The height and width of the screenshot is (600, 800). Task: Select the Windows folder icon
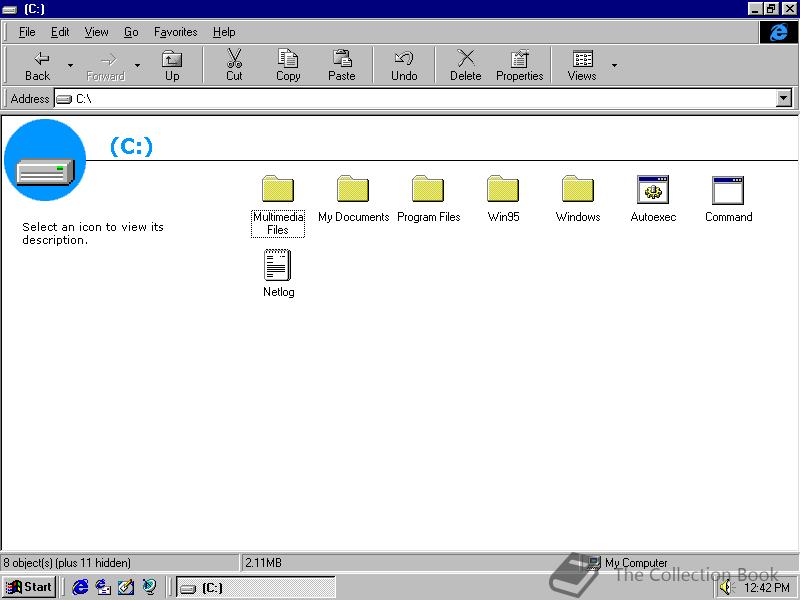click(x=578, y=189)
